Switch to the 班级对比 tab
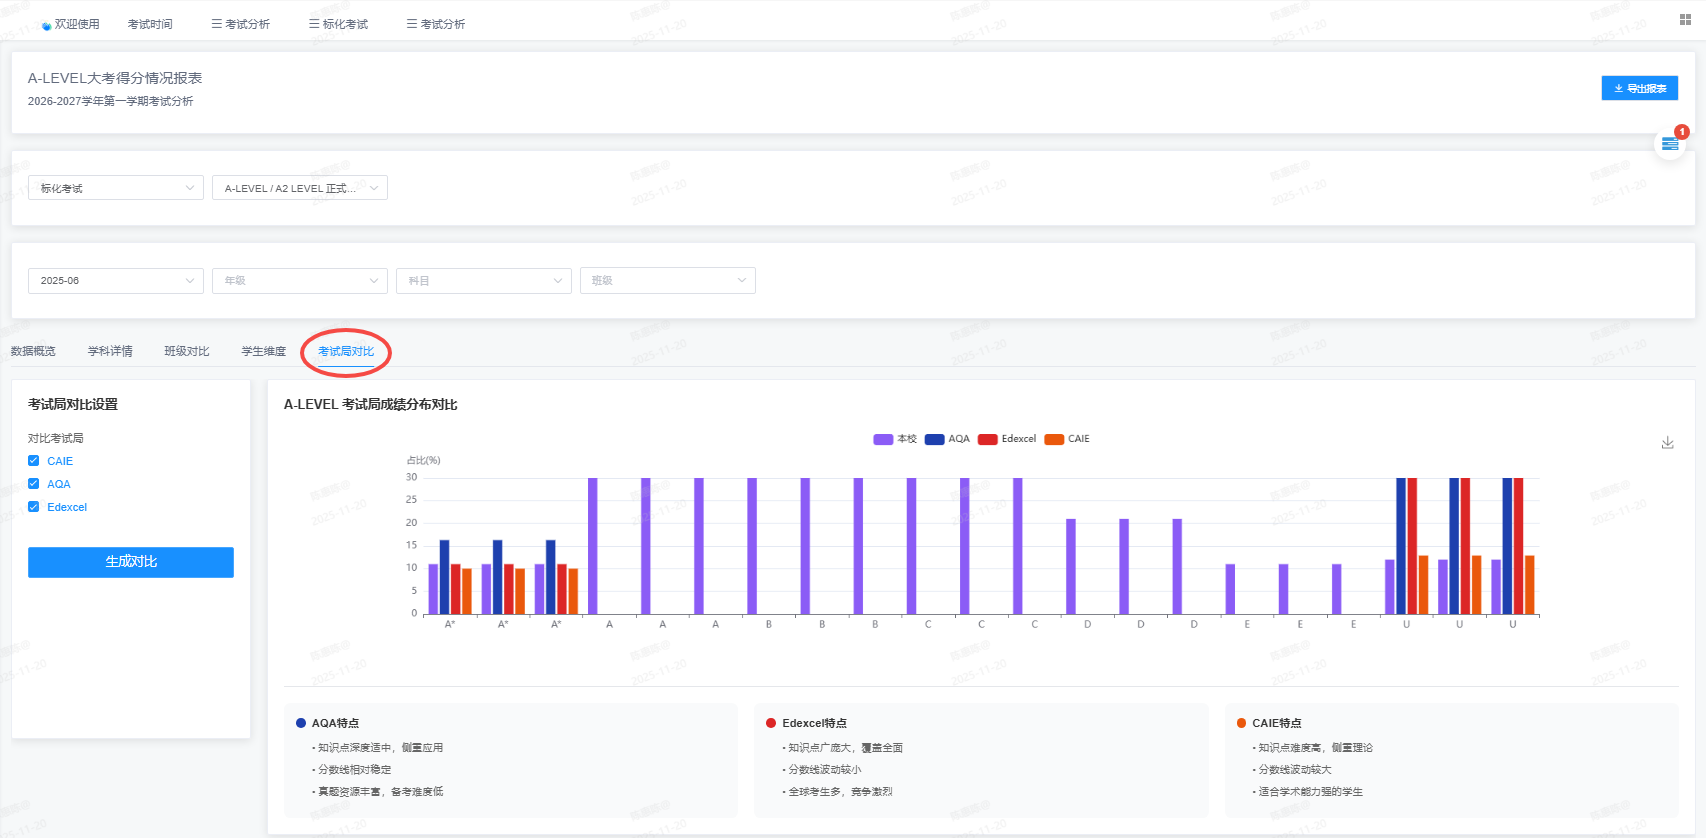 pos(187,351)
